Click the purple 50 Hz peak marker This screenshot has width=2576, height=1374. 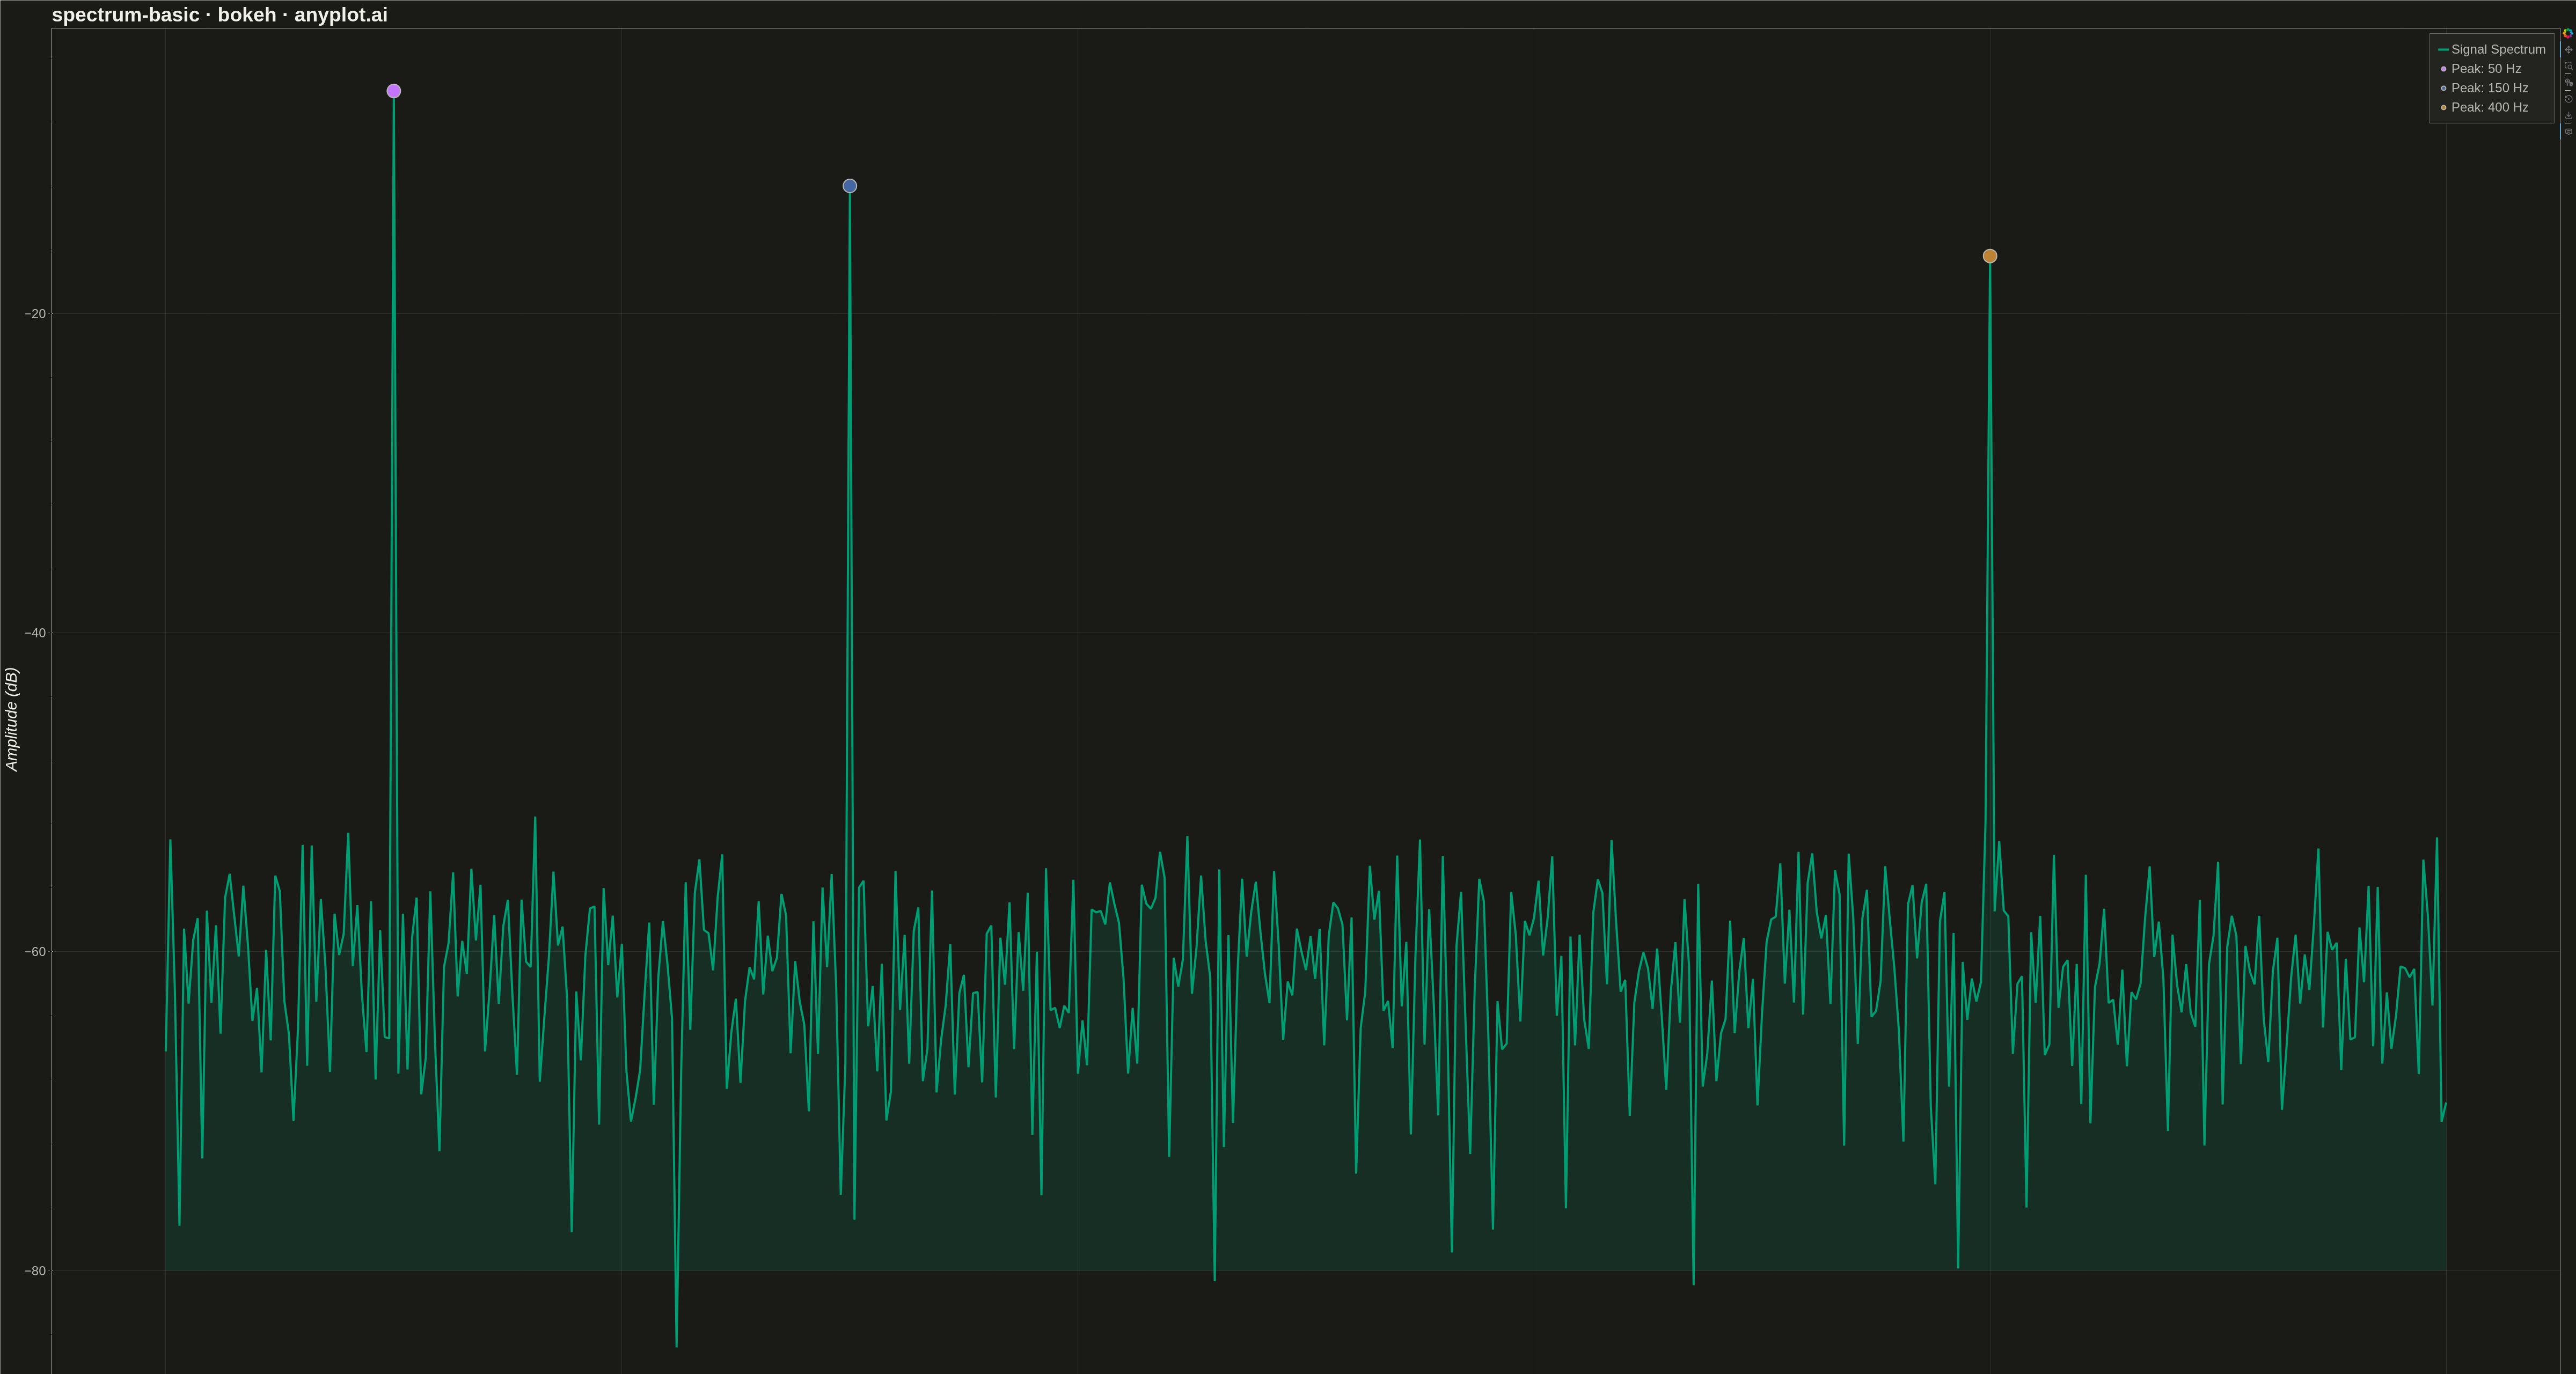(x=394, y=91)
